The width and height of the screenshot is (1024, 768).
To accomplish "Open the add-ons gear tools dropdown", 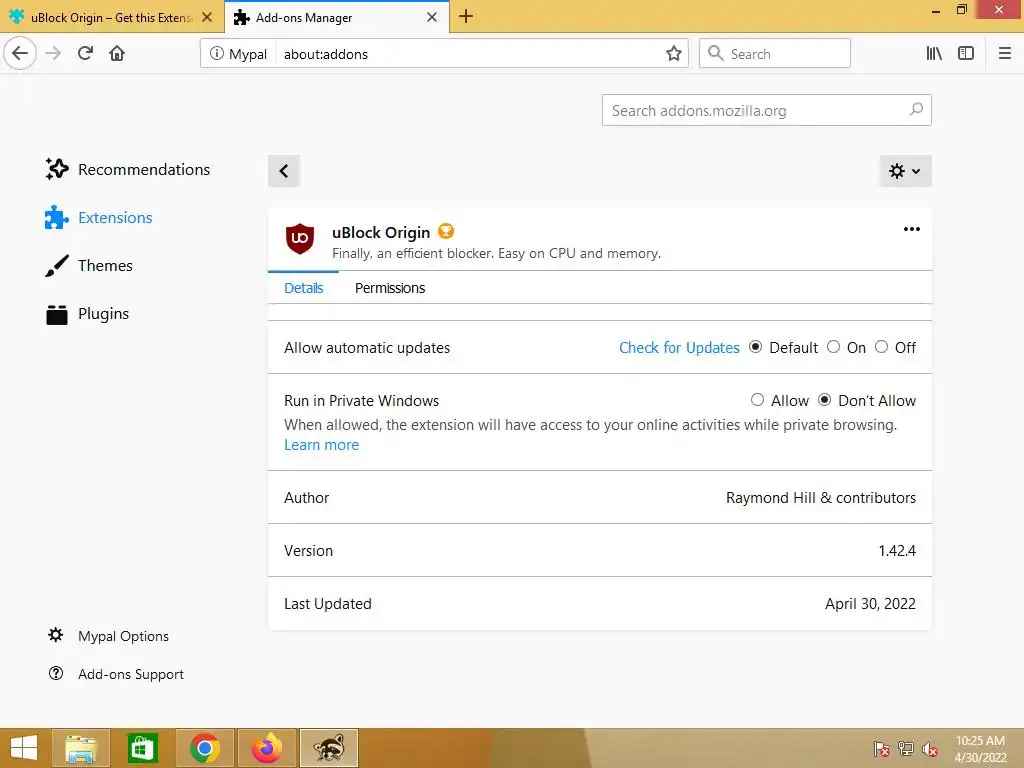I will tap(905, 171).
